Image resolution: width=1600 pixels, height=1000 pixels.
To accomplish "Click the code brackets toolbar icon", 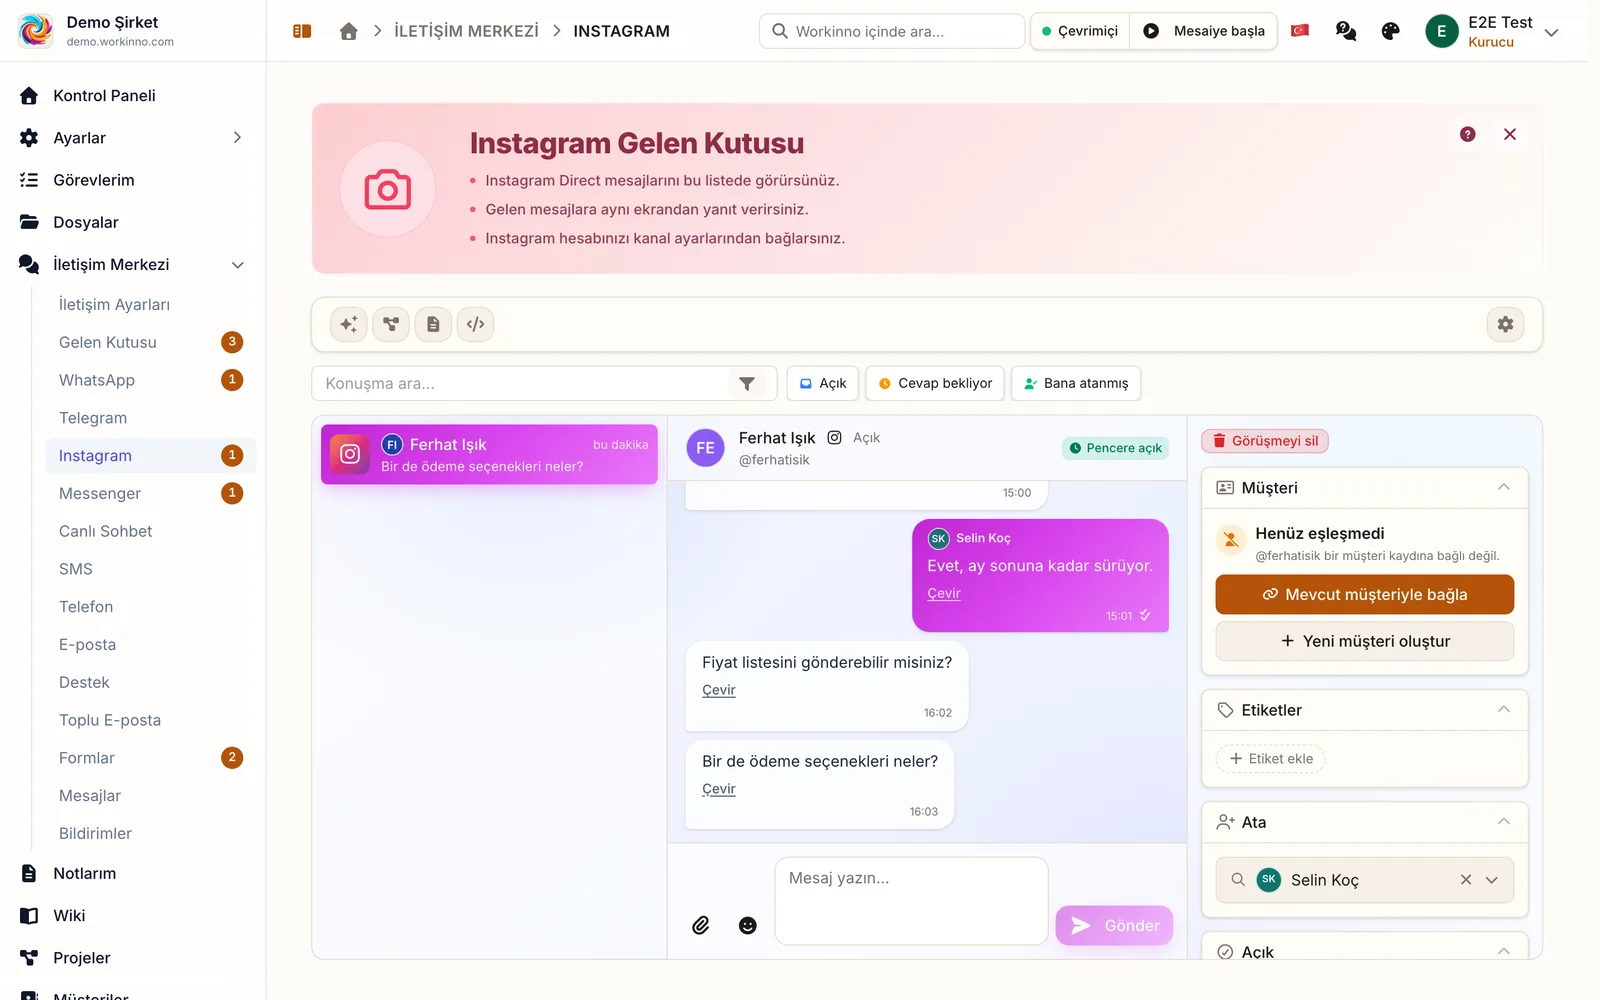I will [x=476, y=324].
